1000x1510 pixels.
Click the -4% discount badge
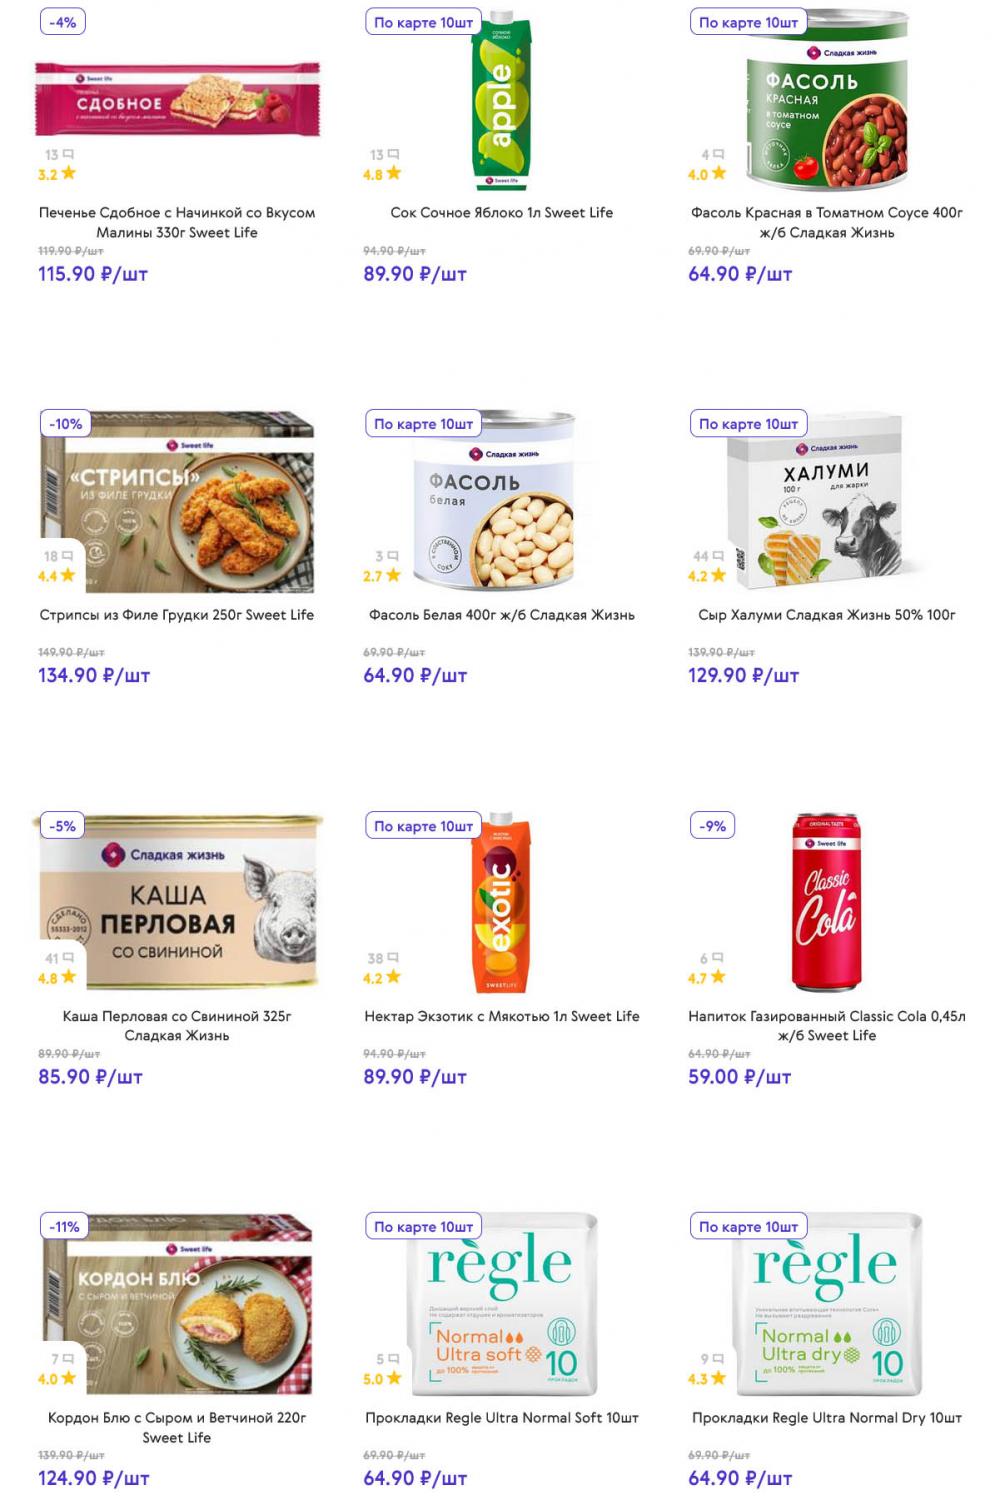click(x=63, y=22)
